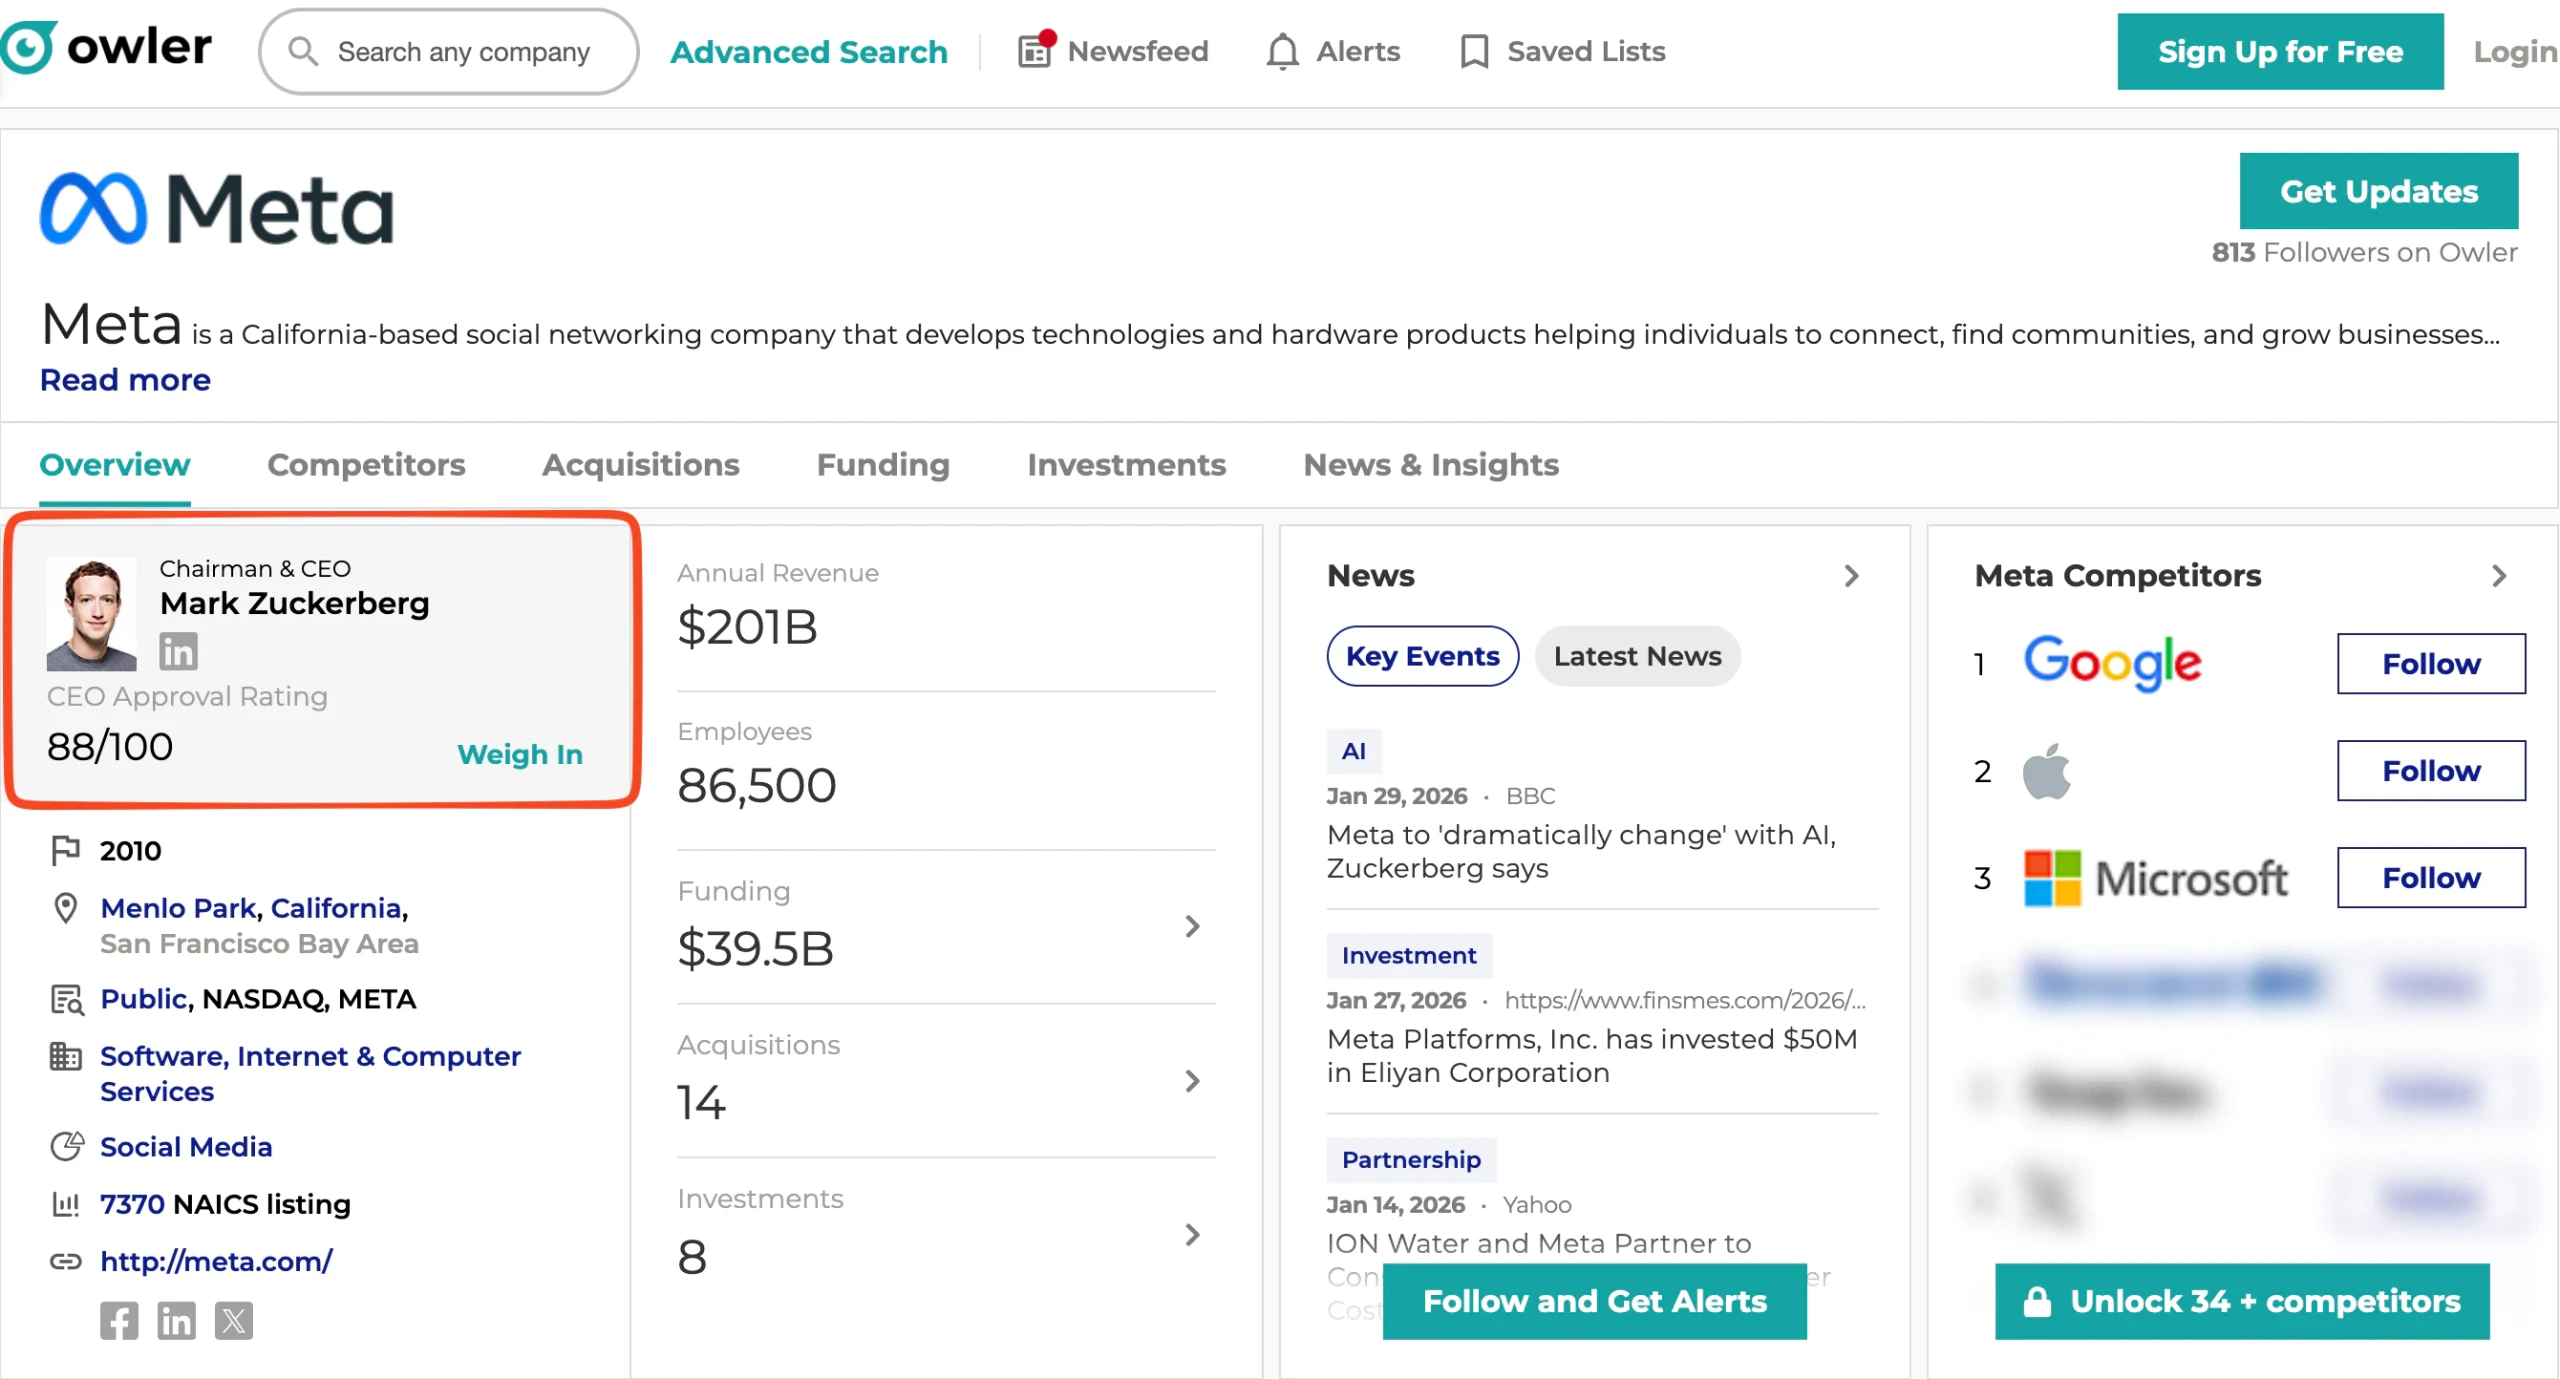2560x1379 pixels.
Task: Select the Key Events filter pill
Action: click(x=1422, y=656)
